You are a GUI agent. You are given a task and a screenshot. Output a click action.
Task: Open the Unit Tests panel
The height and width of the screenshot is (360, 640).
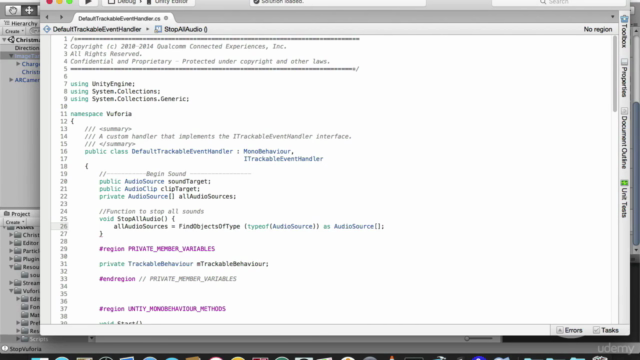pyautogui.click(x=624, y=199)
